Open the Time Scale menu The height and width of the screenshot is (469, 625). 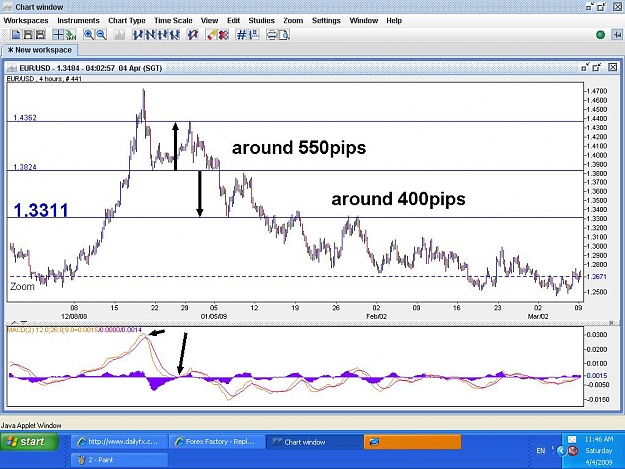click(x=173, y=21)
